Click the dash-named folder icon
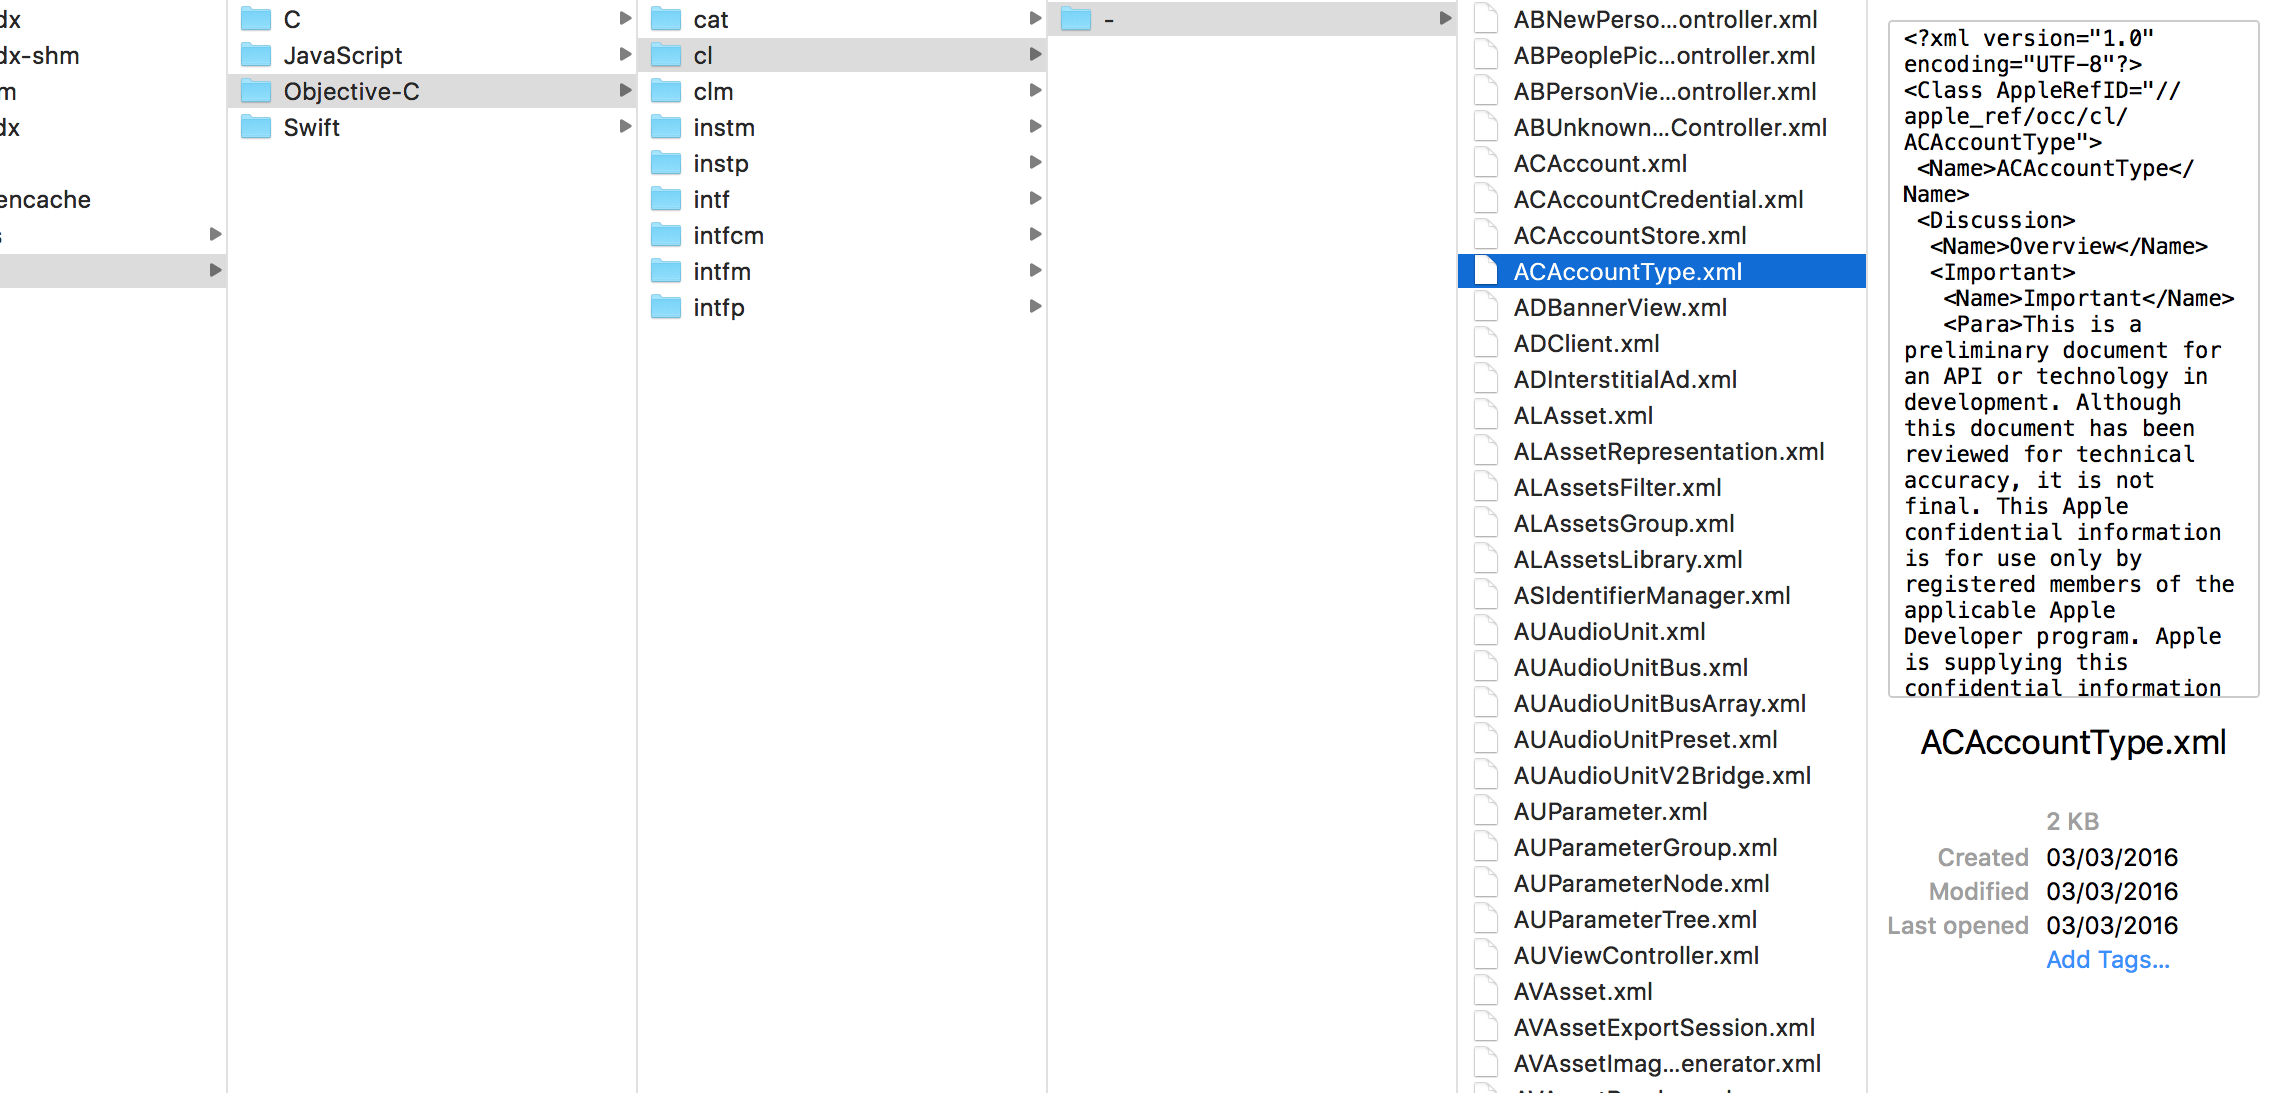The width and height of the screenshot is (2278, 1093). point(1076,19)
